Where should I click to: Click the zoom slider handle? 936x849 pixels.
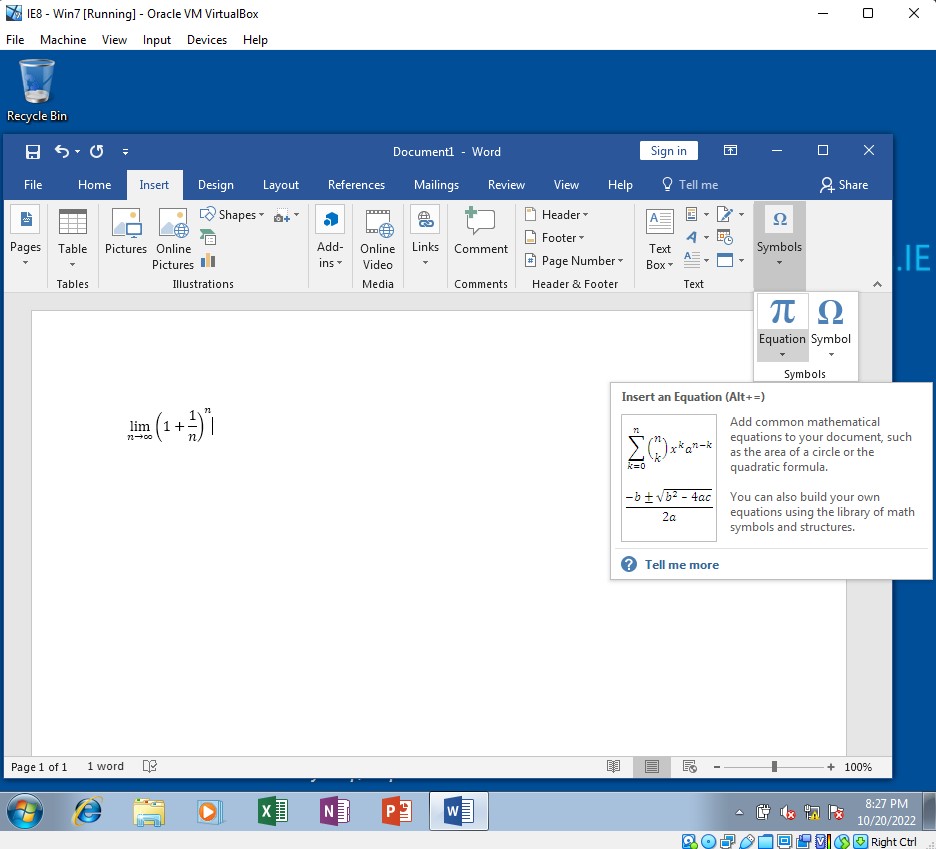(774, 767)
